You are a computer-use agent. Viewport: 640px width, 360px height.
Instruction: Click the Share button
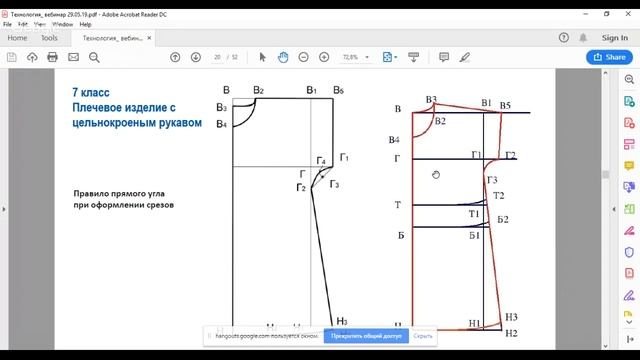click(x=609, y=57)
